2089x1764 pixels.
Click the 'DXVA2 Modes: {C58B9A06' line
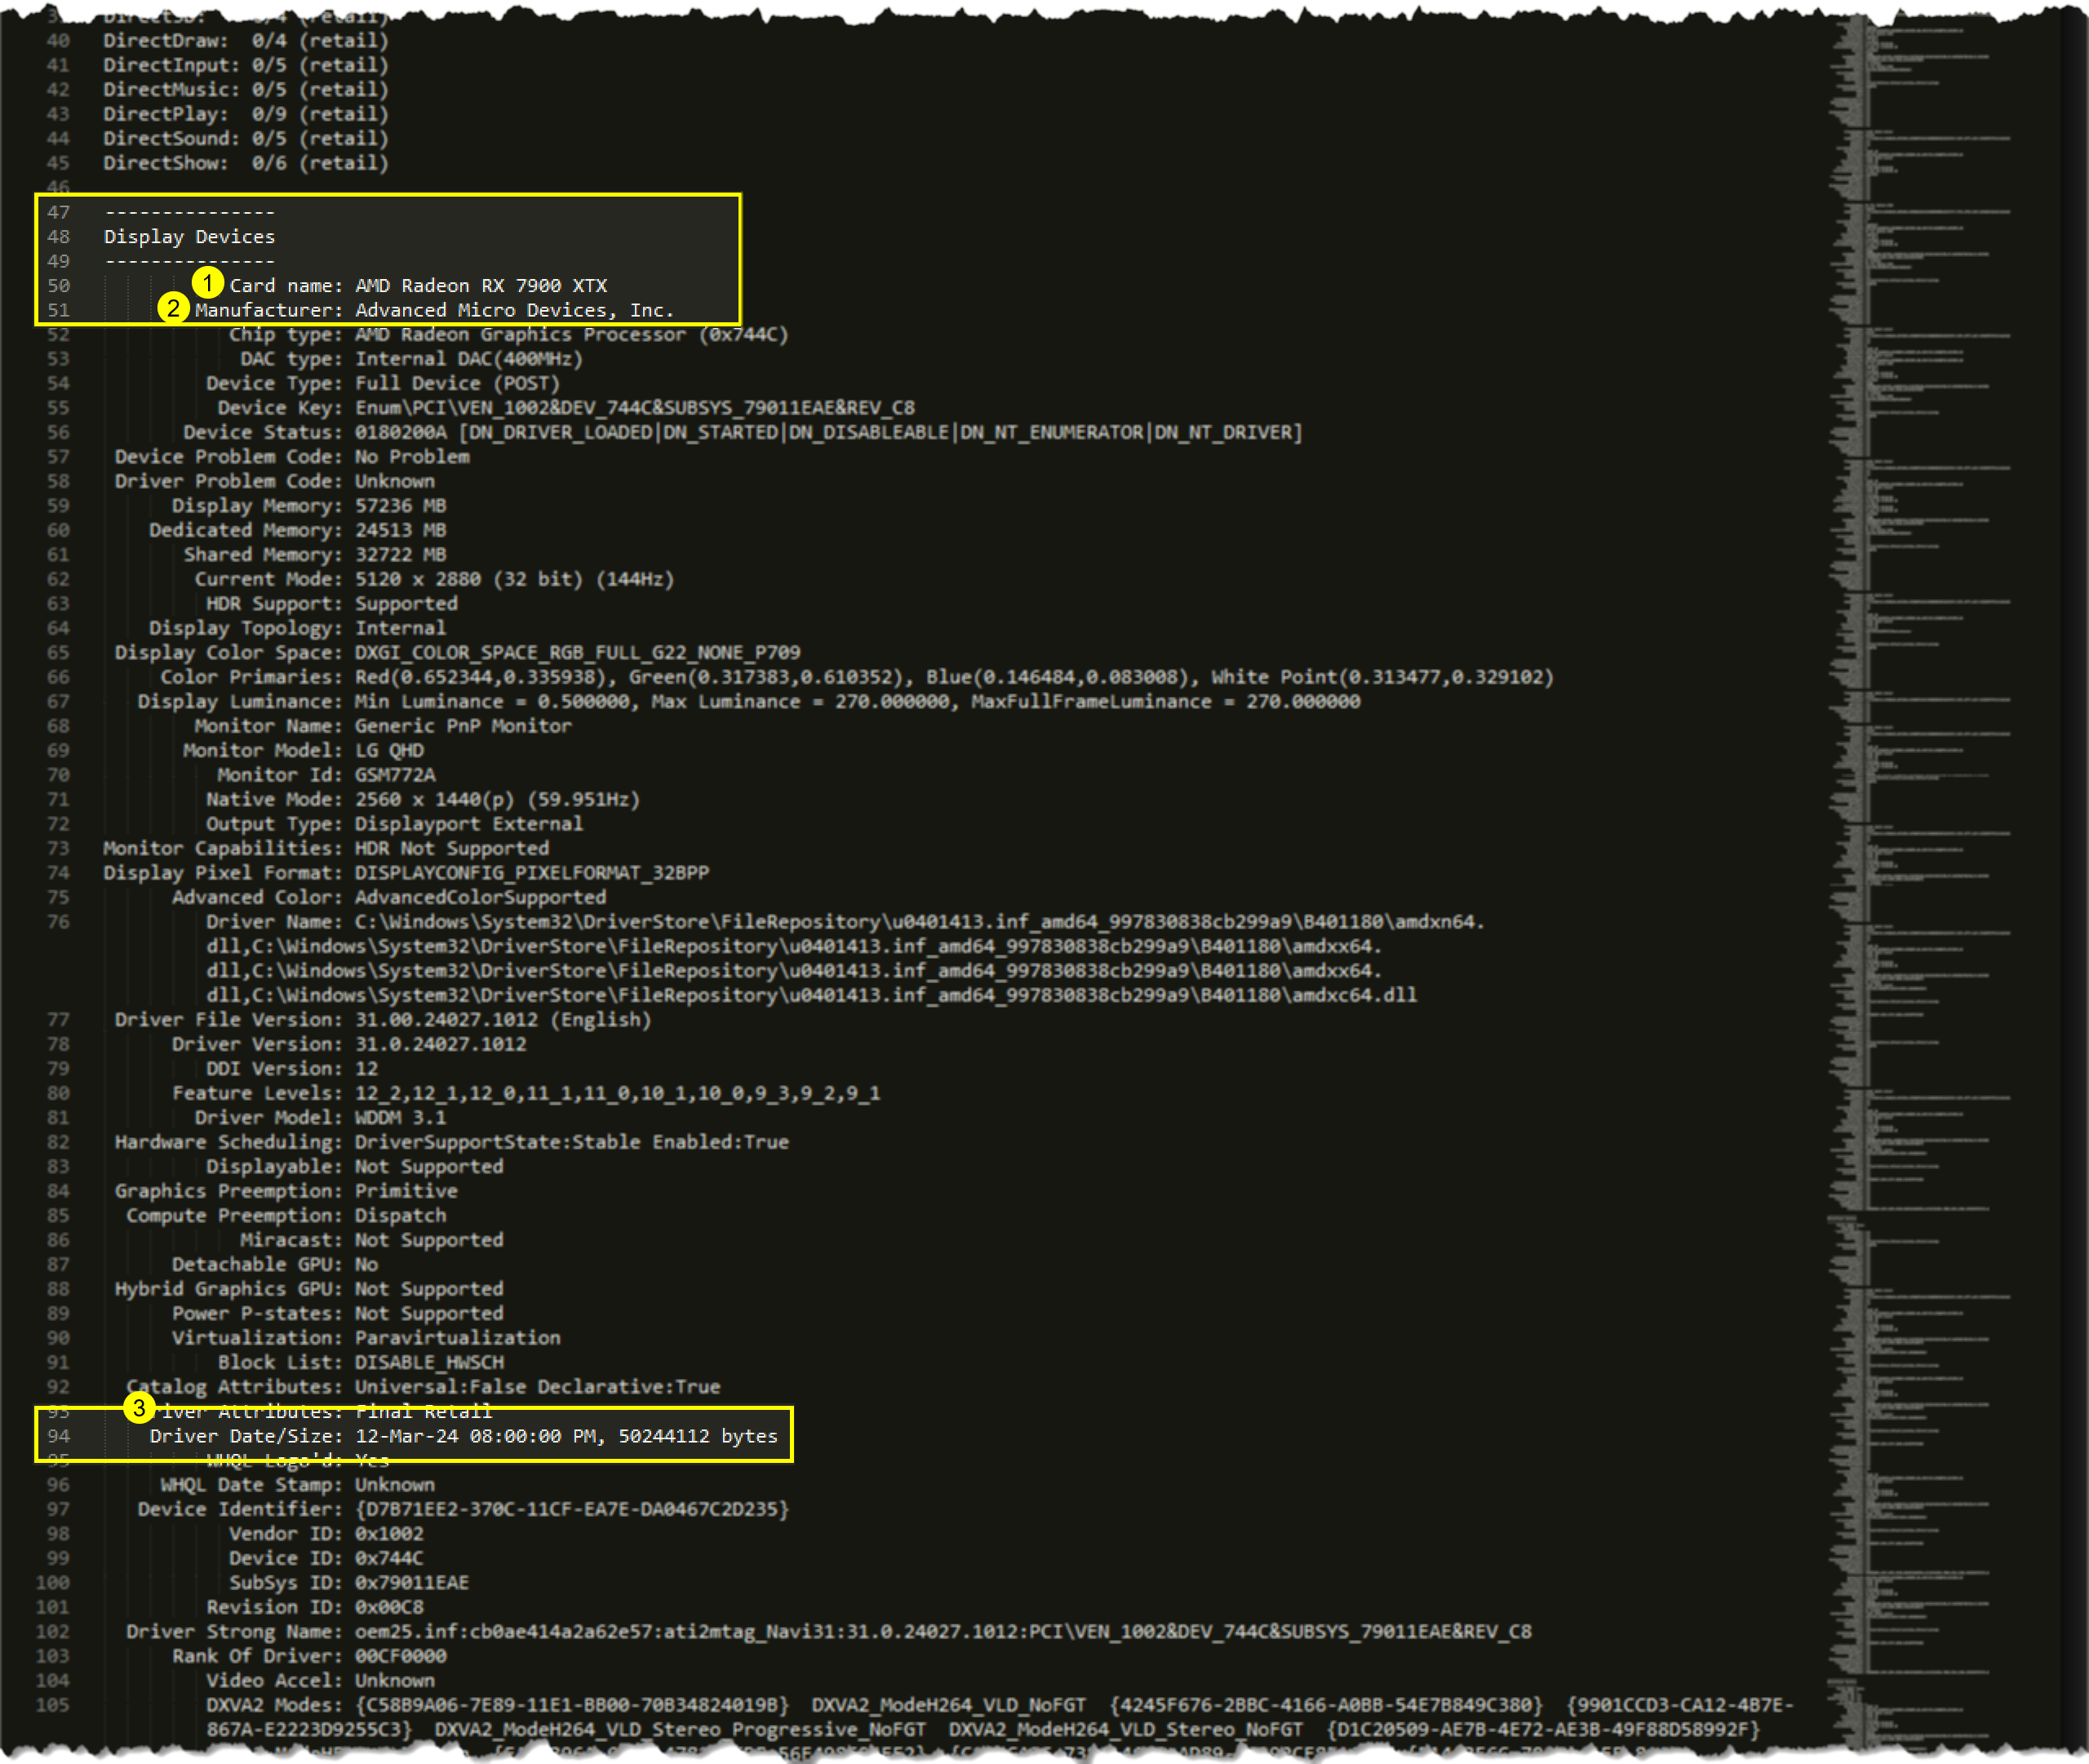click(1000, 1718)
